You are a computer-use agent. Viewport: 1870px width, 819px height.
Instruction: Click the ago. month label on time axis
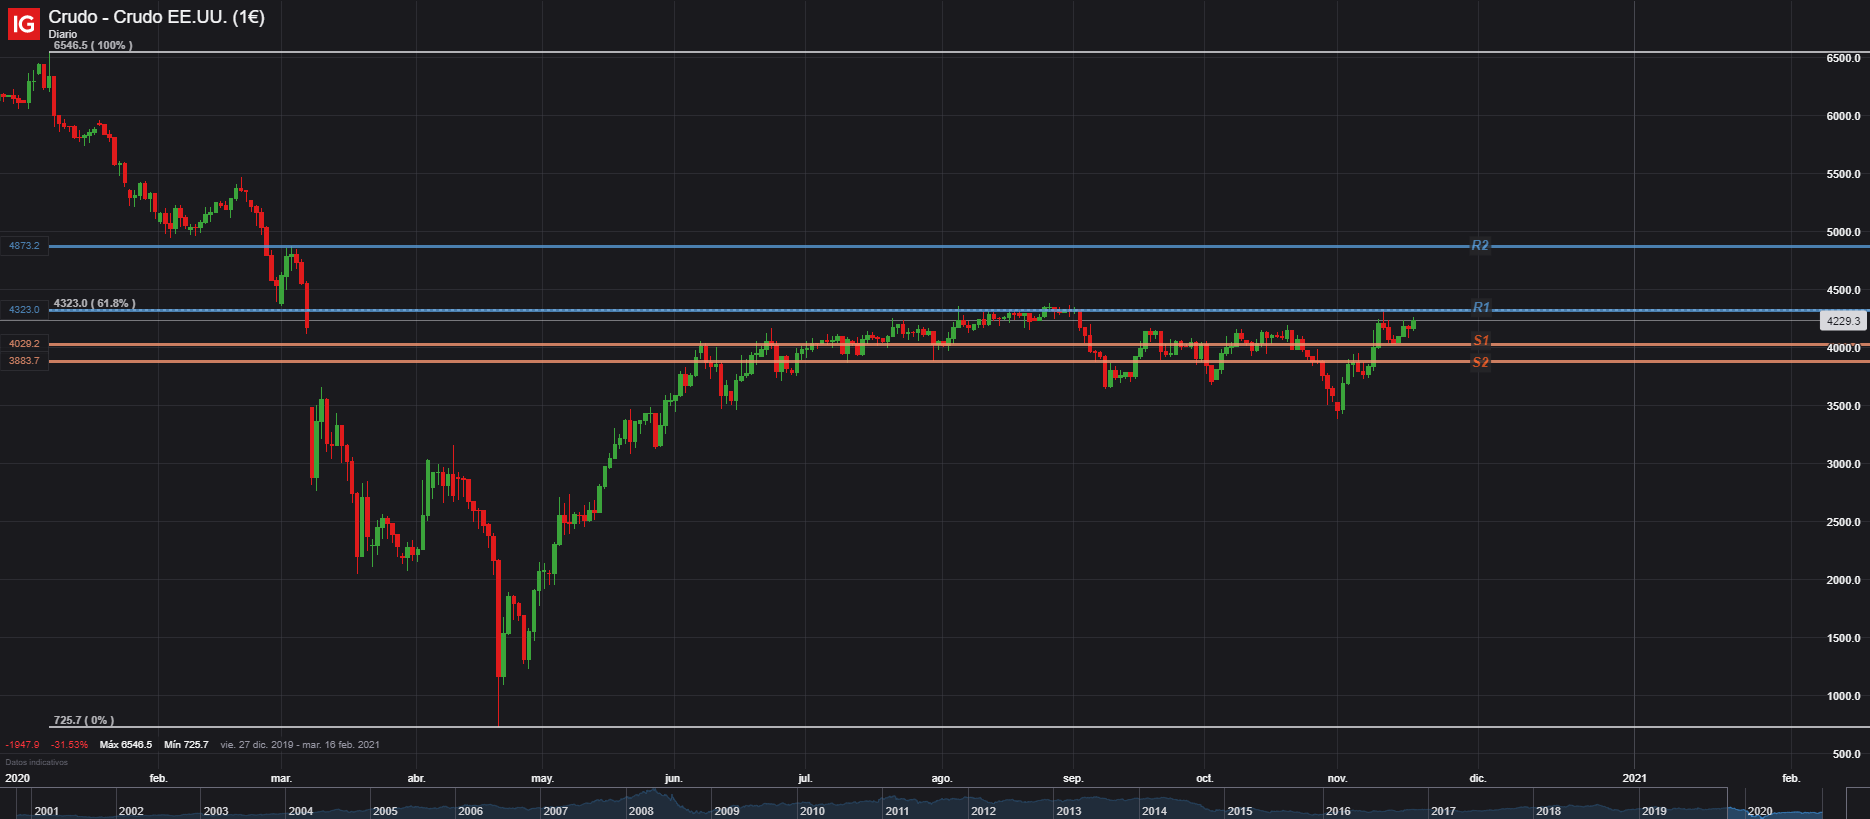click(942, 778)
